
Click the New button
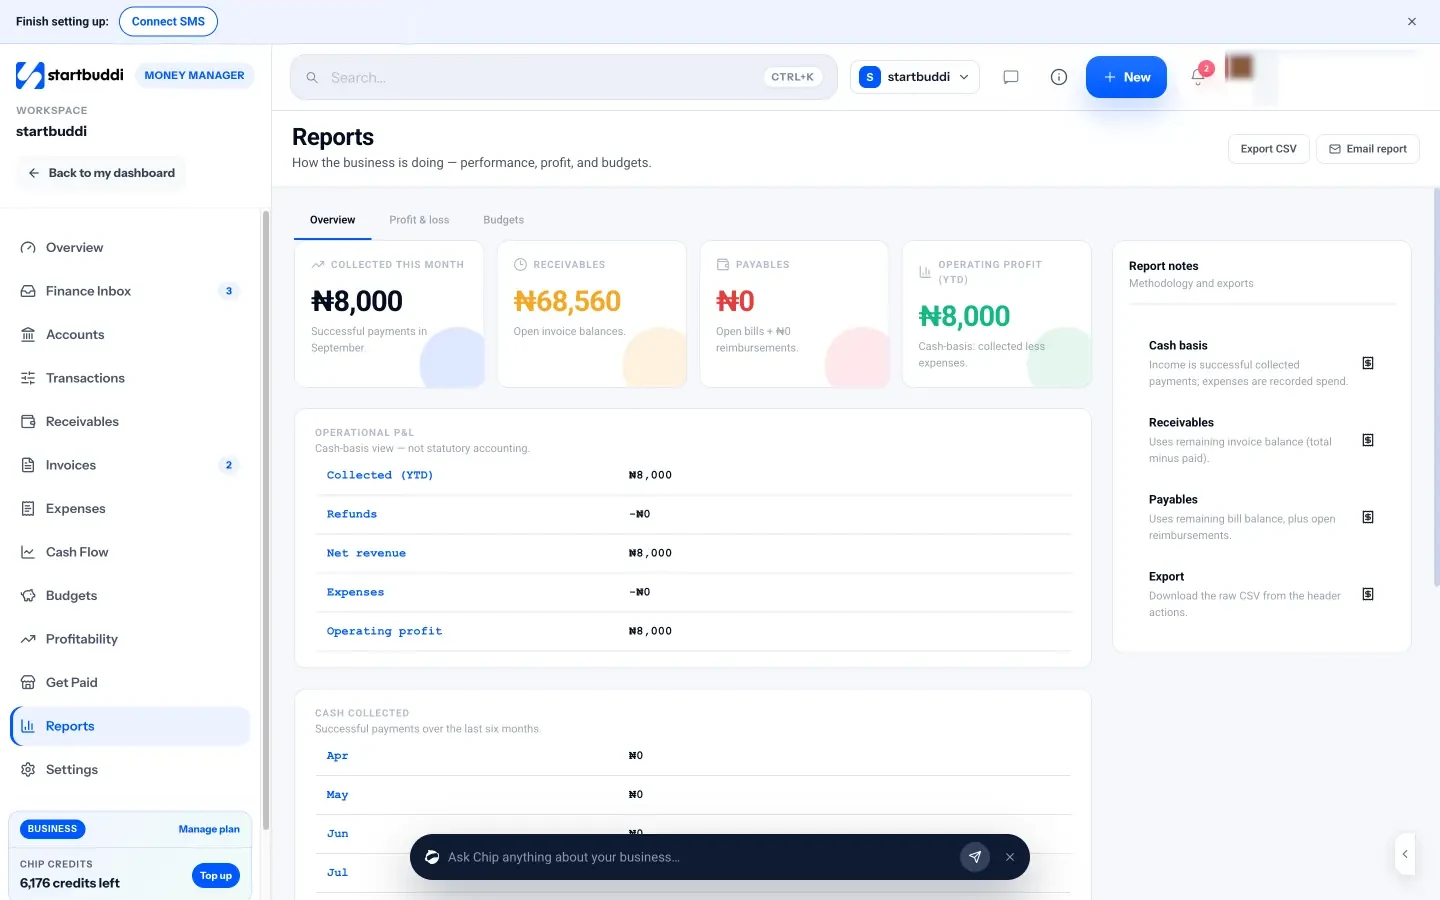coord(1126,77)
